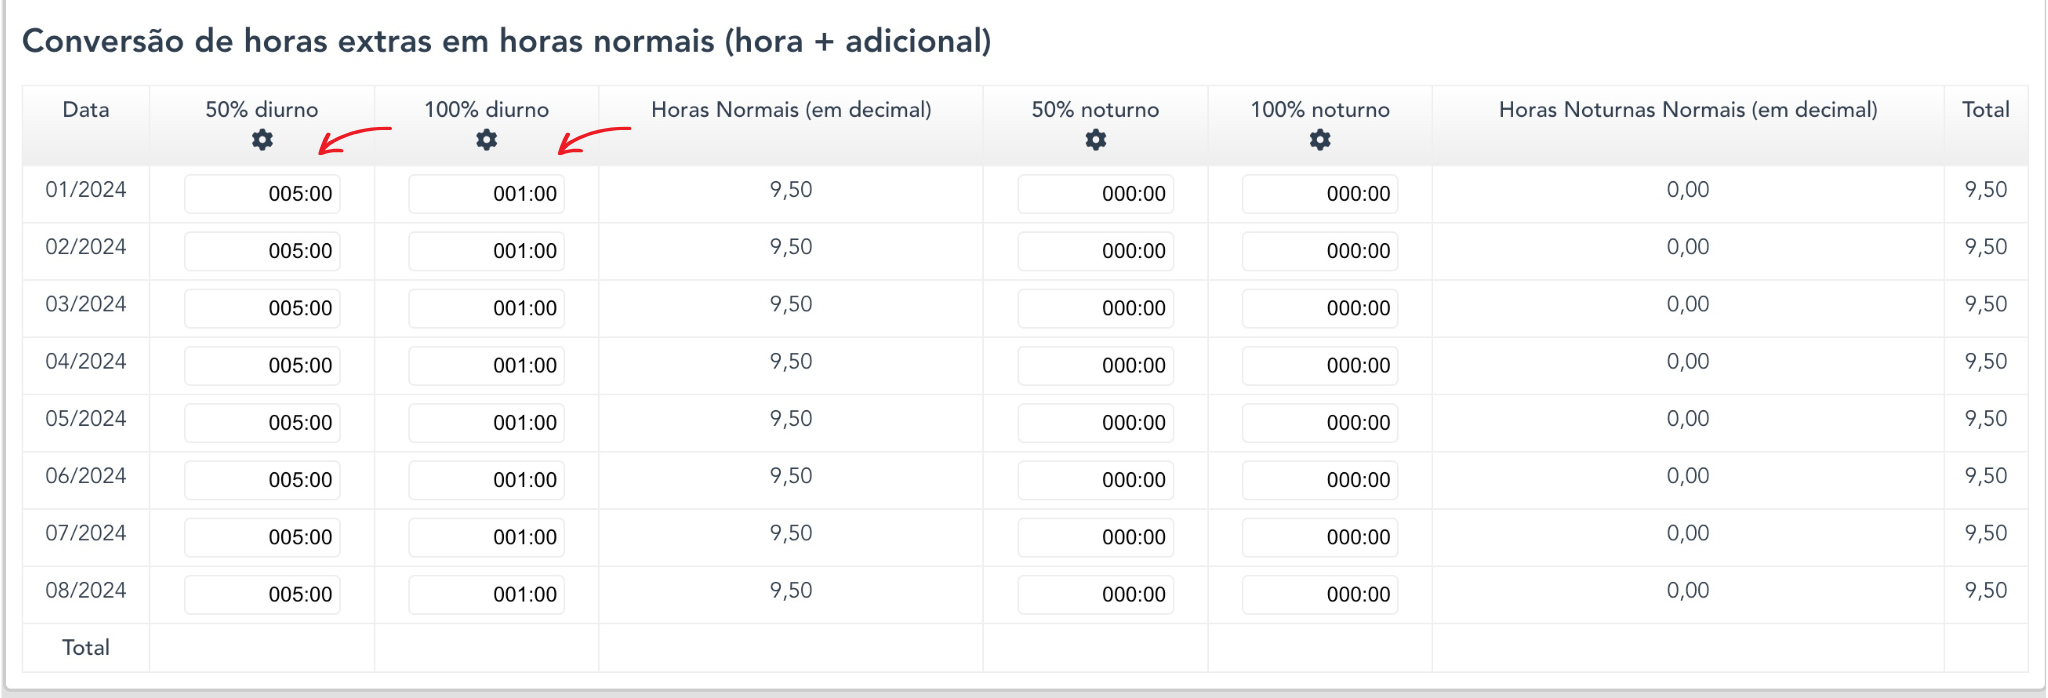Open the 100% noturno column settings gear
The width and height of the screenshot is (2048, 698).
point(1320,140)
